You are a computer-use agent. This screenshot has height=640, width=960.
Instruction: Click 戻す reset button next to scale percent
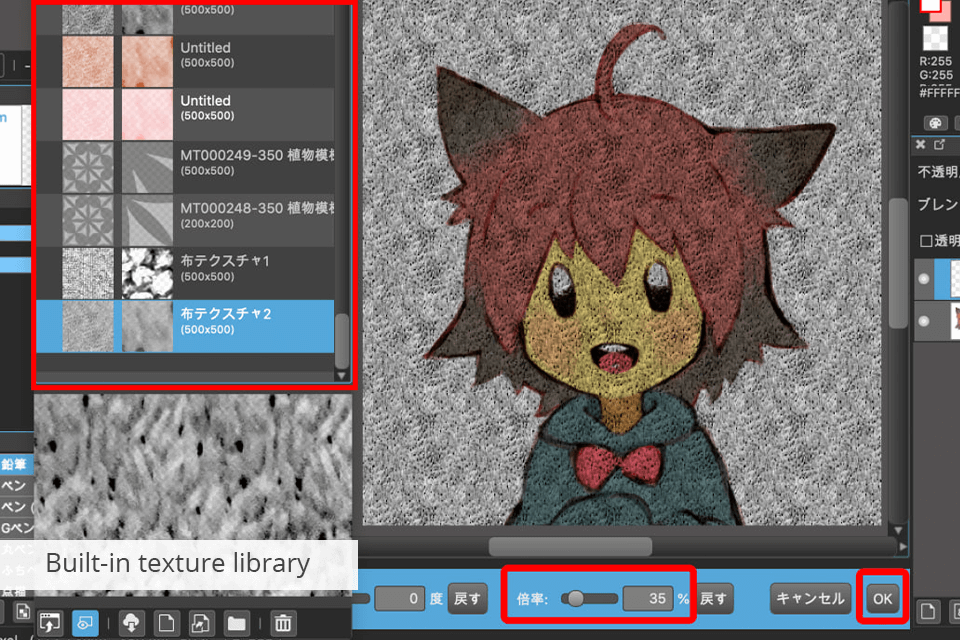coord(713,598)
